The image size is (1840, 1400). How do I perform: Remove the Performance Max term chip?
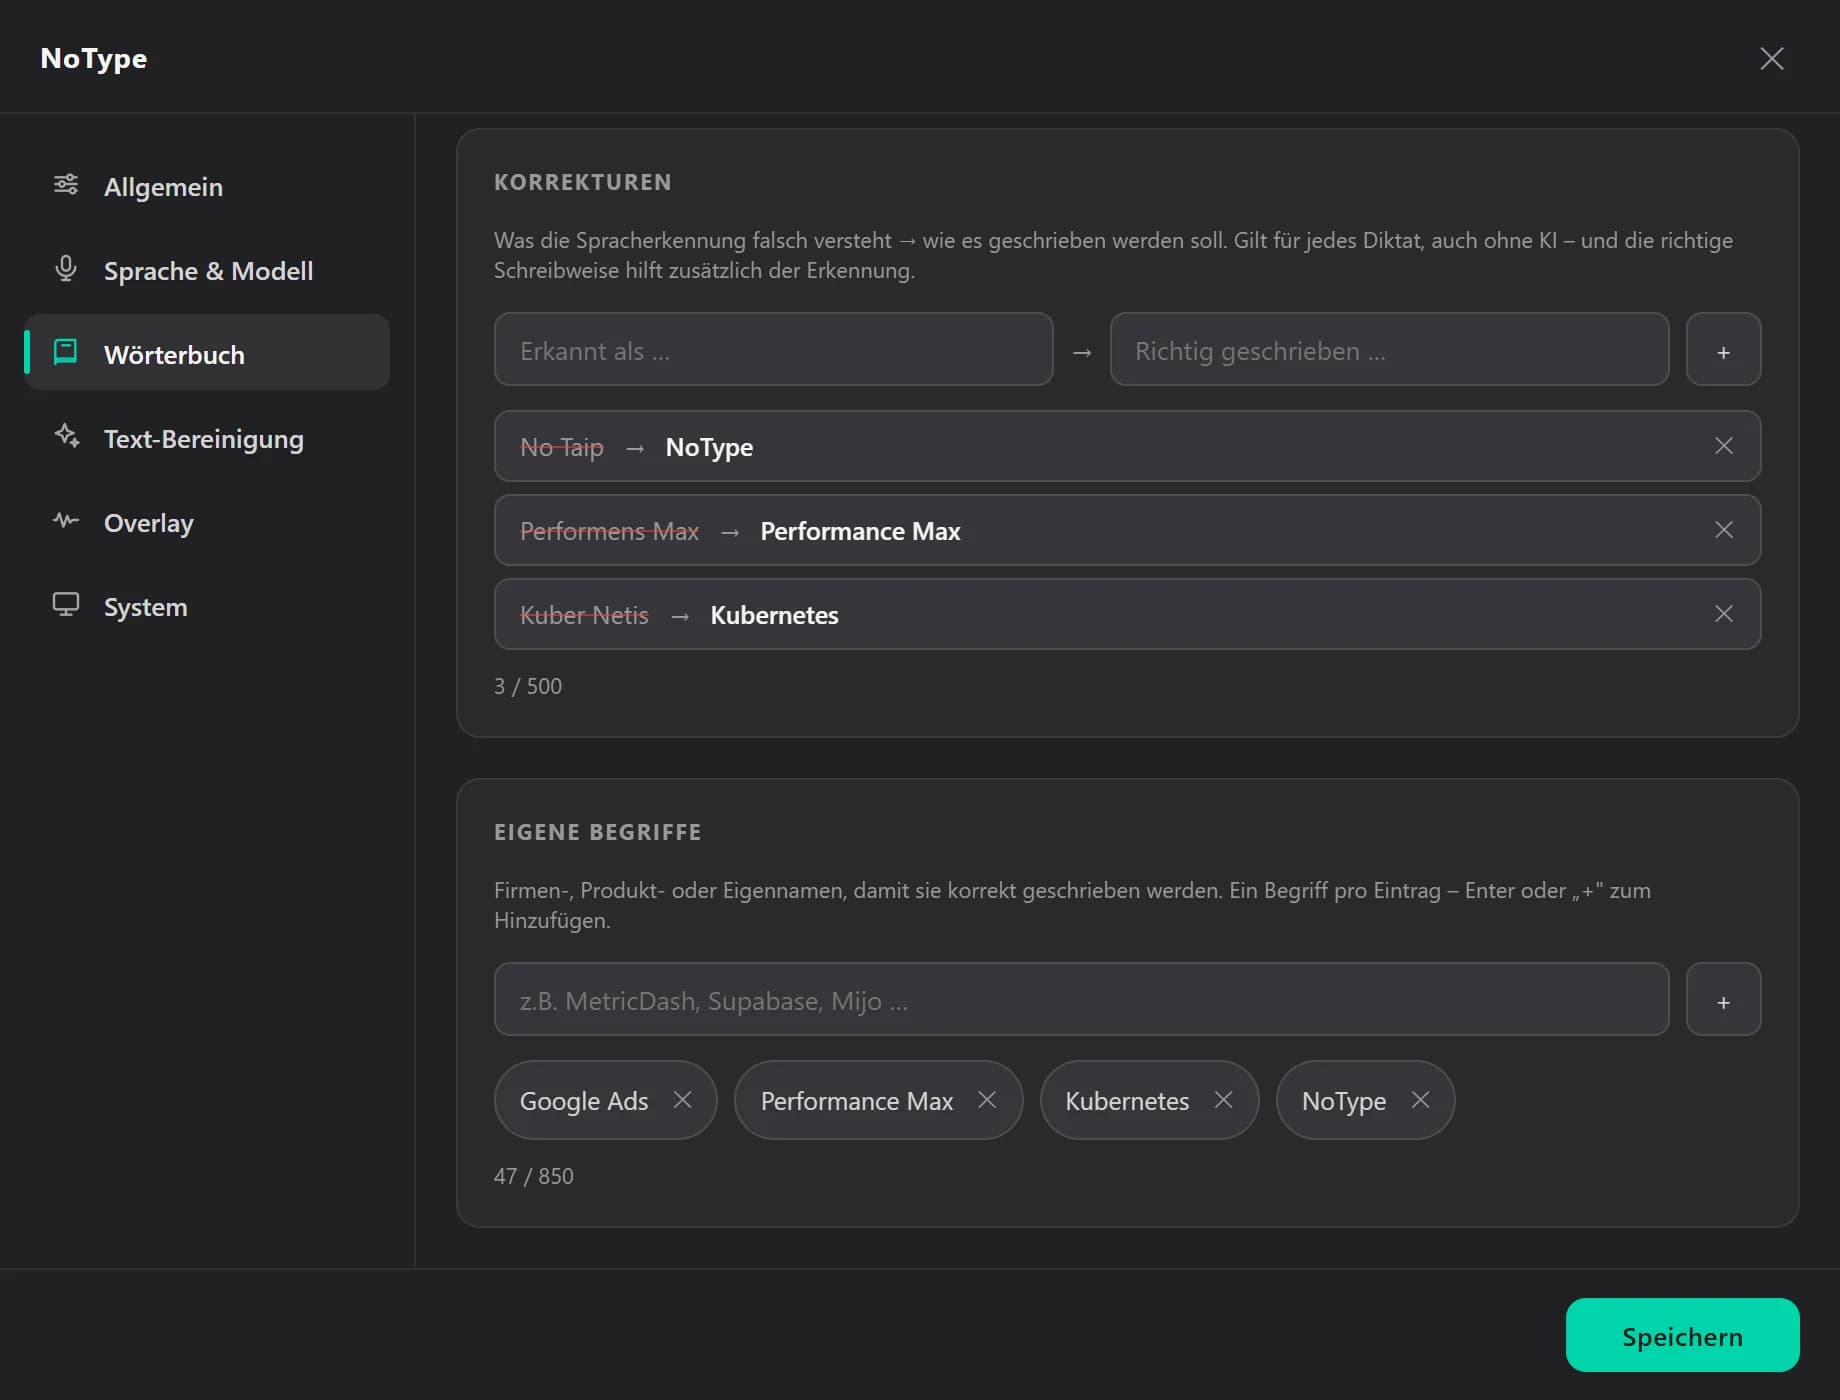tap(987, 1100)
